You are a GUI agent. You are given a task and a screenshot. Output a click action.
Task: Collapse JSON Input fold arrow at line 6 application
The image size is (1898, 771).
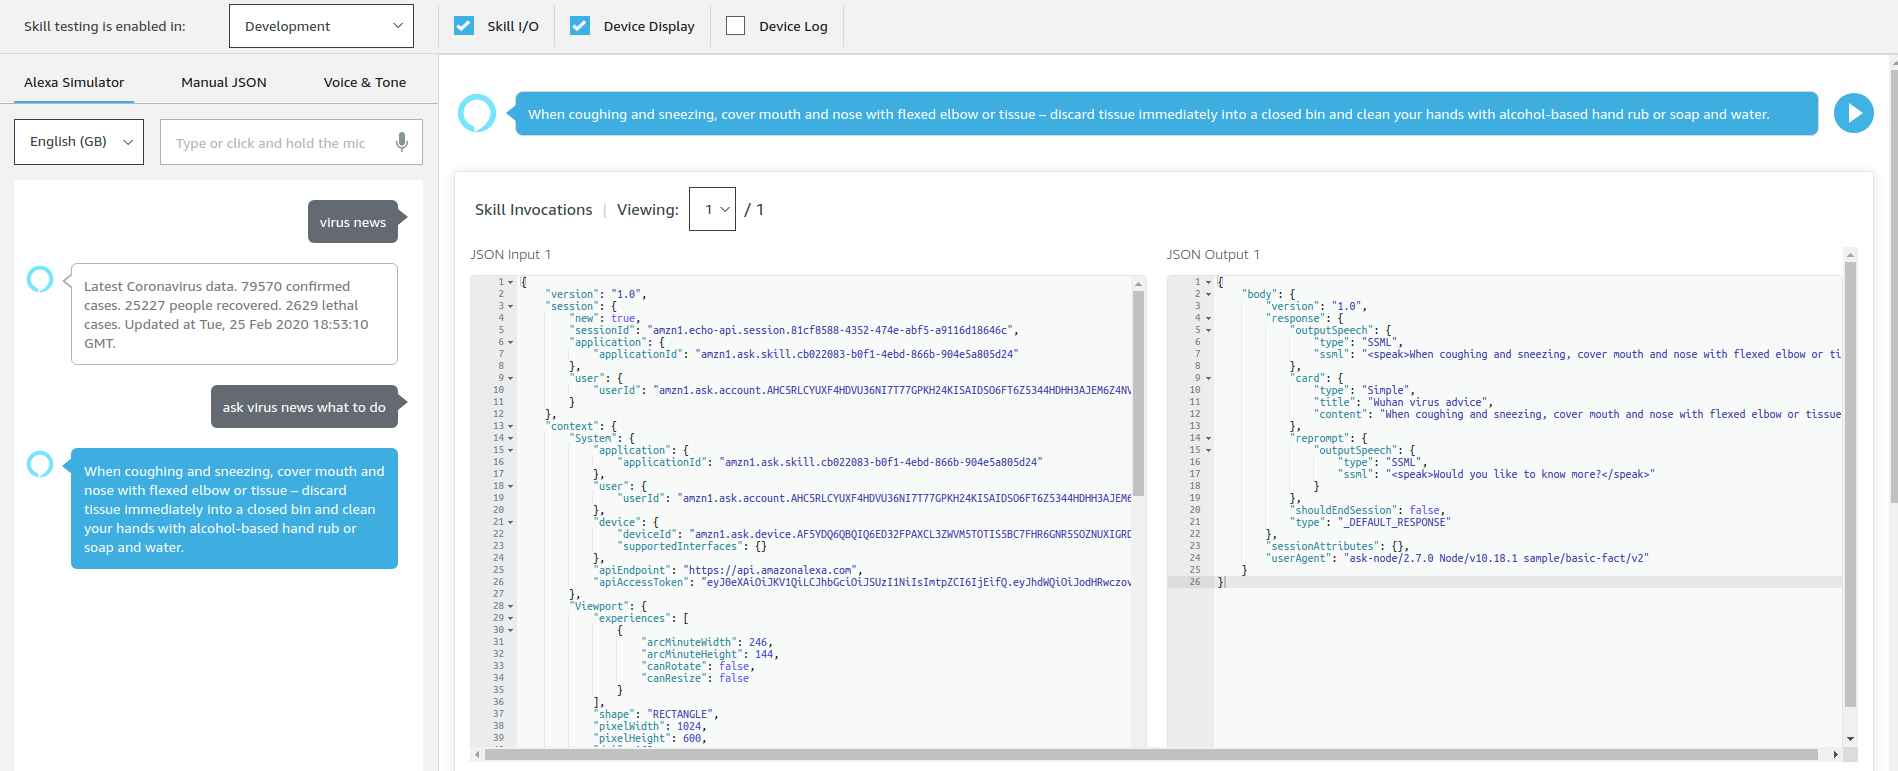[511, 342]
